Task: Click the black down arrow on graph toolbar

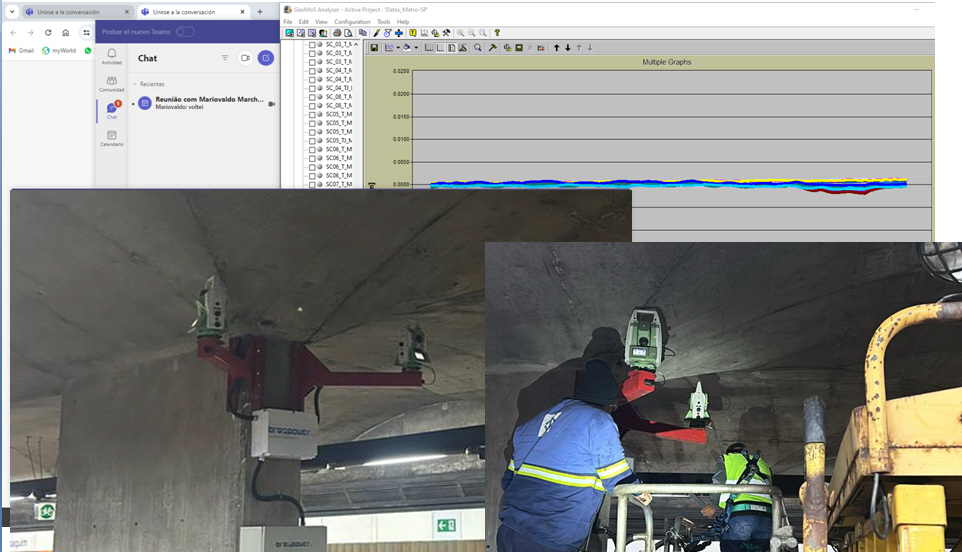Action: pyautogui.click(x=568, y=47)
